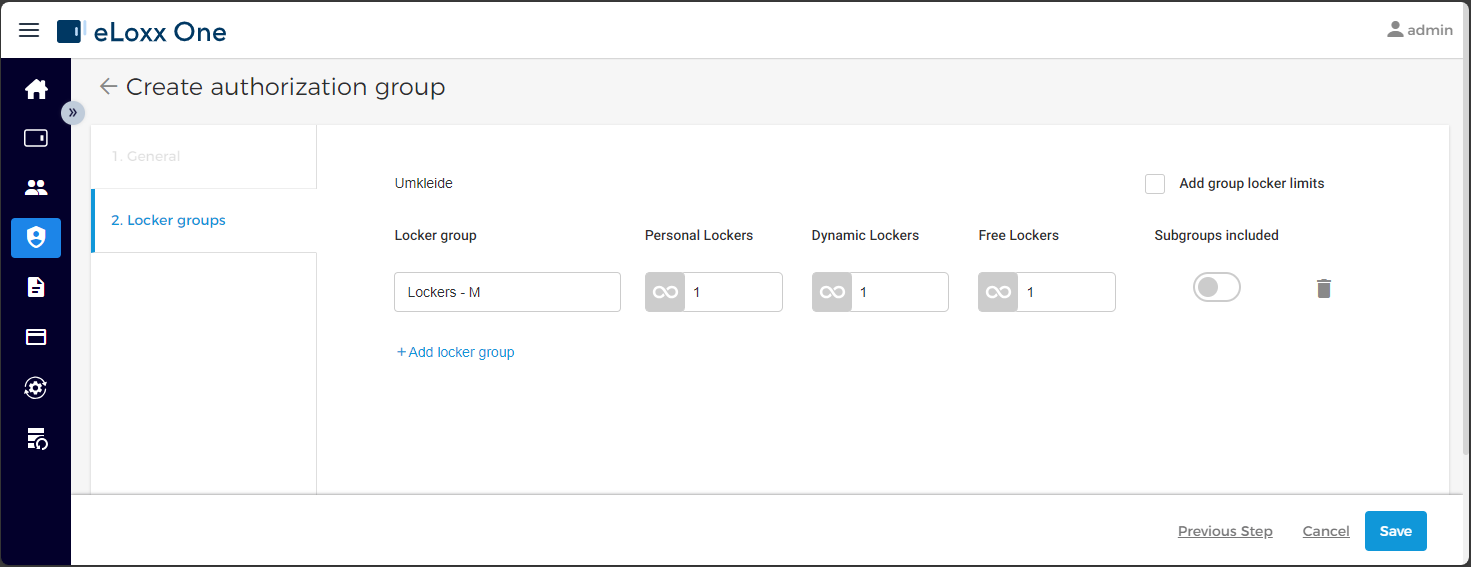Select the 2. Locker groups step

(x=204, y=220)
